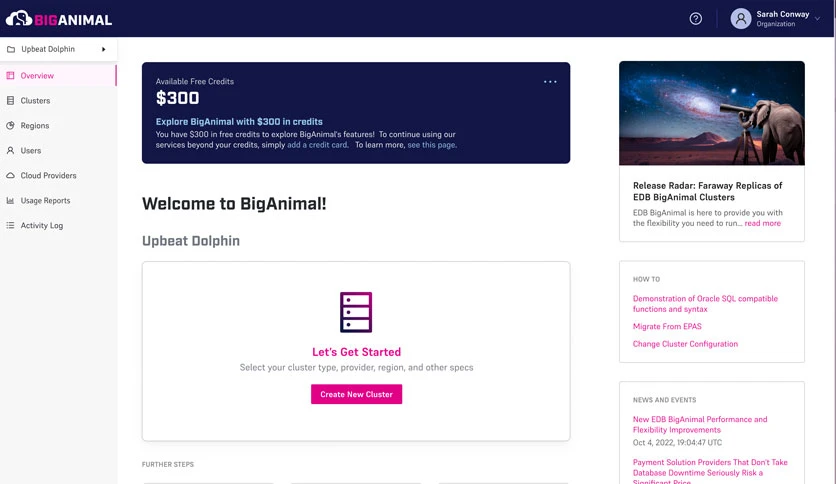Viewport: 836px width, 484px height.
Task: Follow the 'see this page' link
Action: [x=431, y=145]
